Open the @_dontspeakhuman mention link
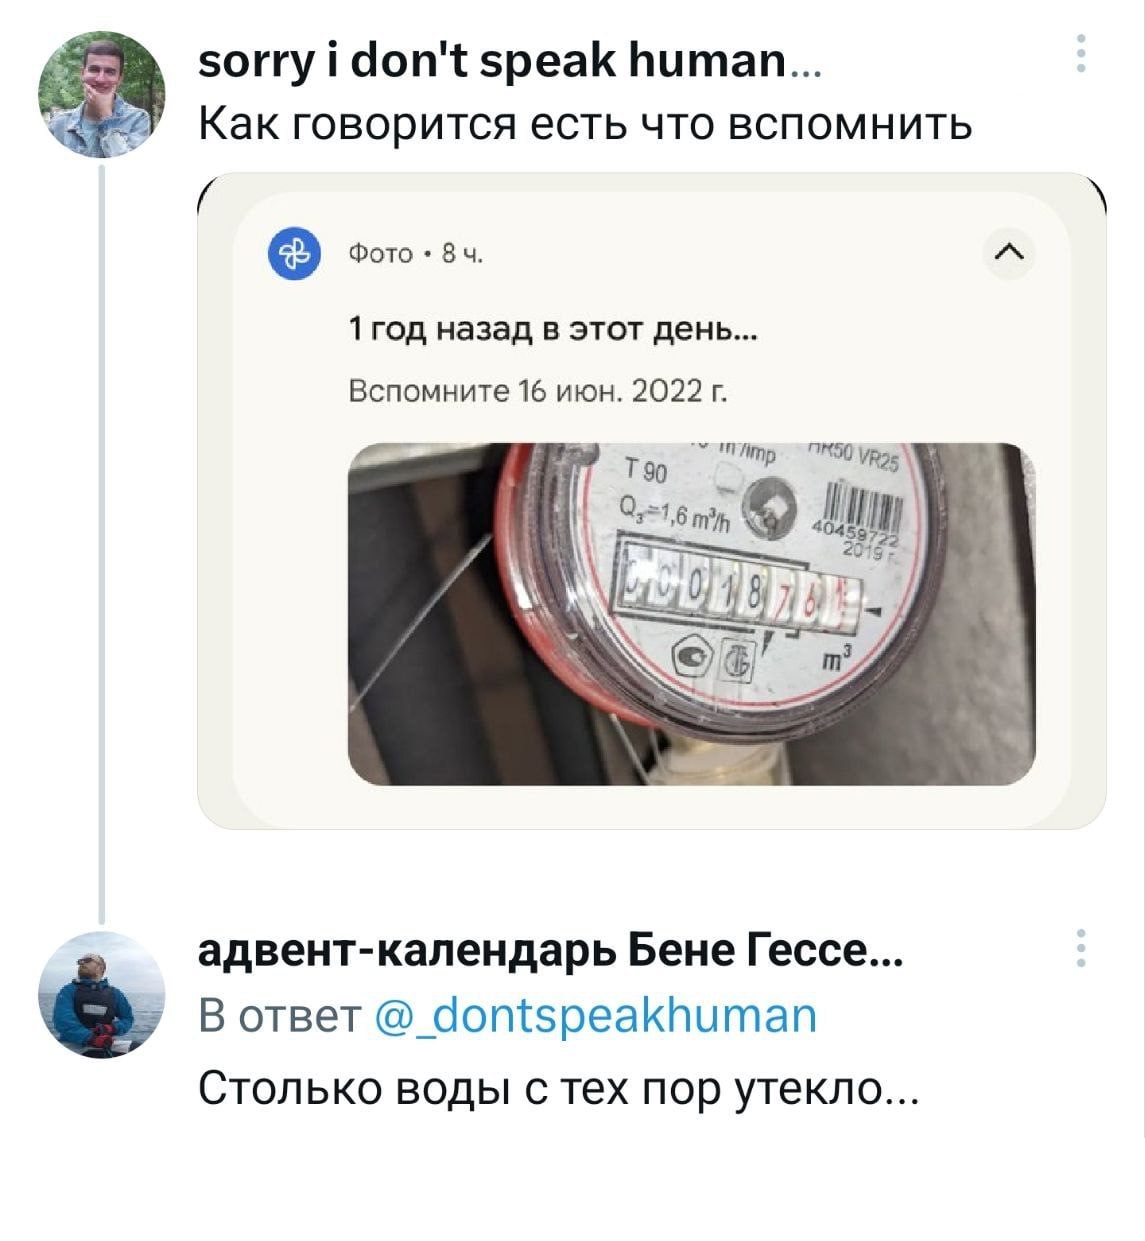This screenshot has width=1145, height=1241. pos(595,1016)
